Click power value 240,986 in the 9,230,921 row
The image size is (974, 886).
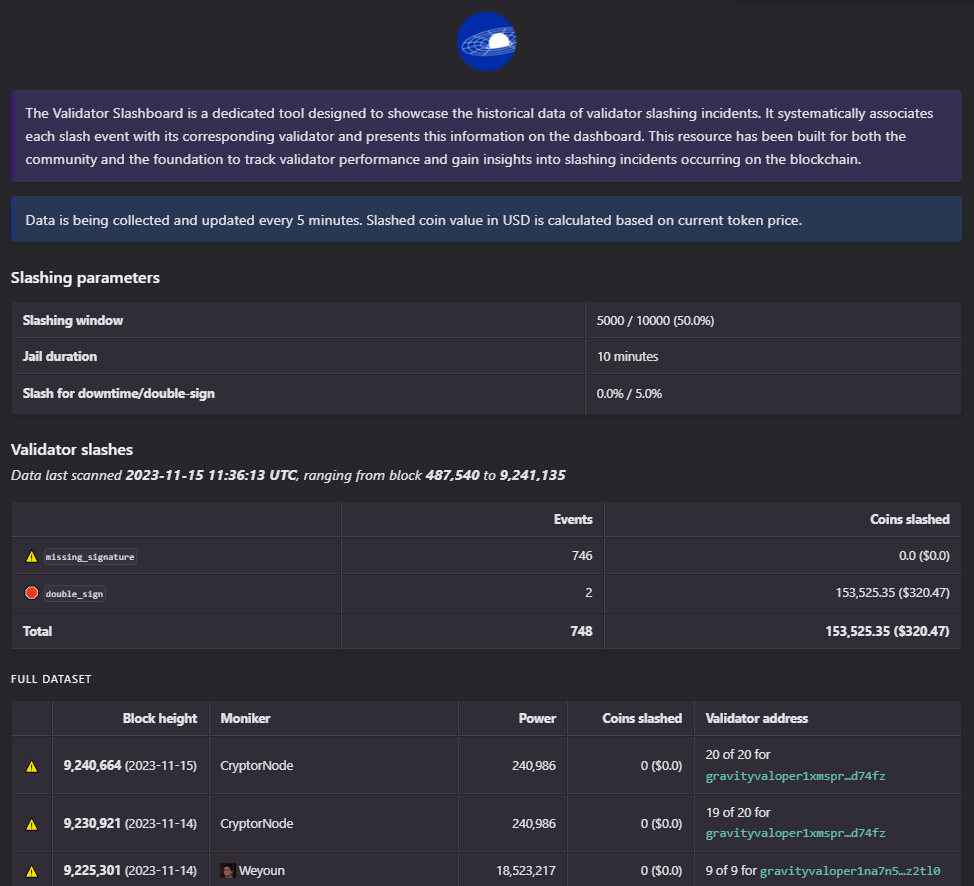(x=534, y=823)
